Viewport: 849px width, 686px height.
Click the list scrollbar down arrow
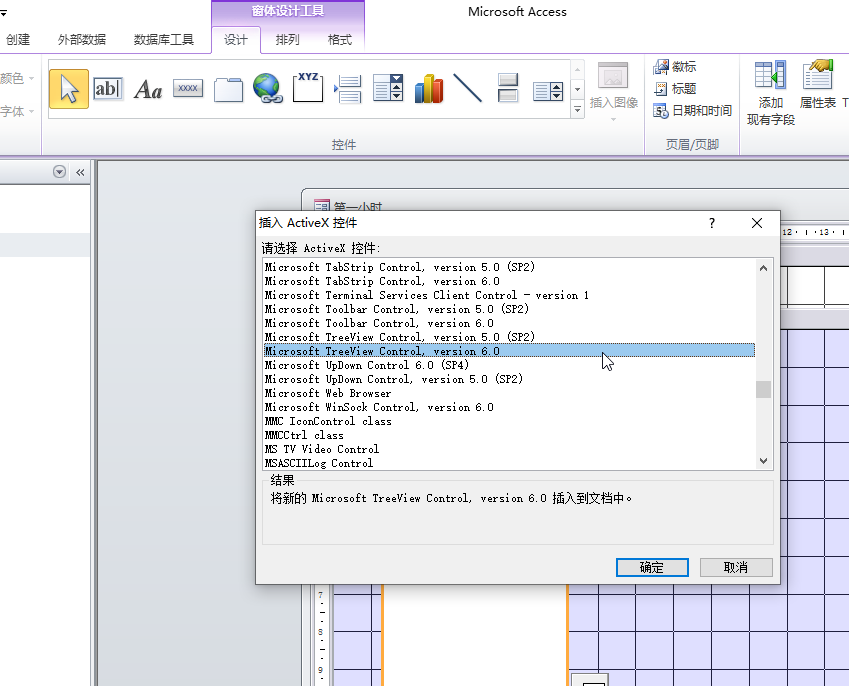pyautogui.click(x=763, y=461)
